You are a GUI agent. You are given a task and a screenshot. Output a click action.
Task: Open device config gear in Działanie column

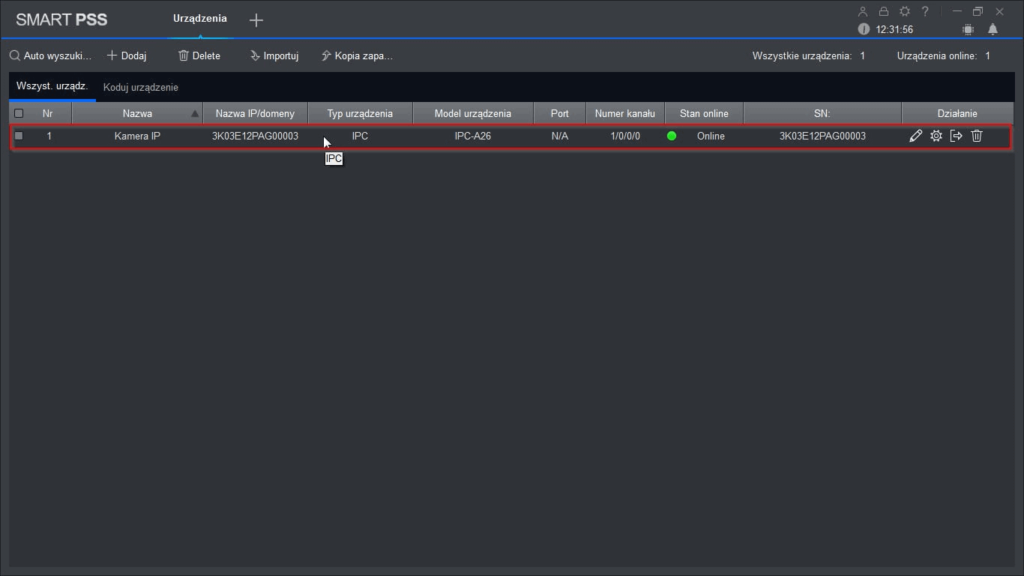point(936,136)
